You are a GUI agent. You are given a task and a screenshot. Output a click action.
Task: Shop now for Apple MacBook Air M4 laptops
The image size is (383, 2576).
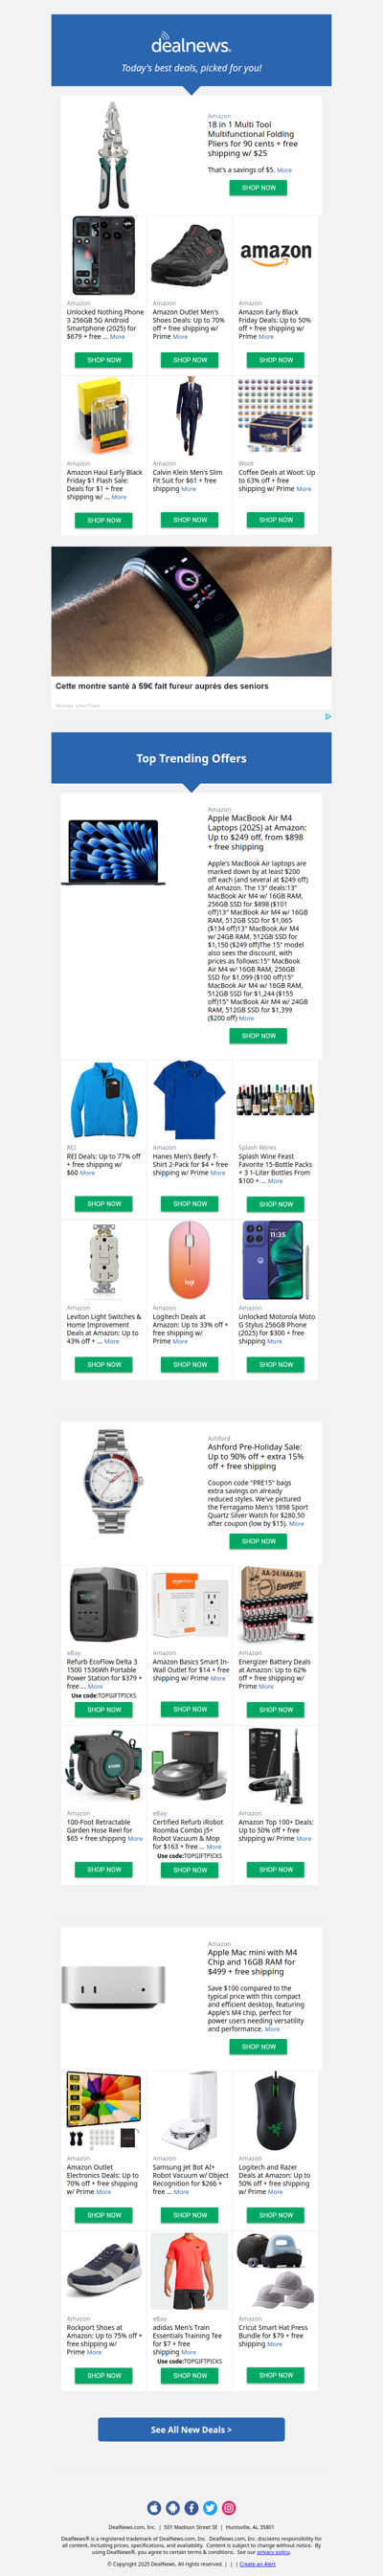[259, 1035]
